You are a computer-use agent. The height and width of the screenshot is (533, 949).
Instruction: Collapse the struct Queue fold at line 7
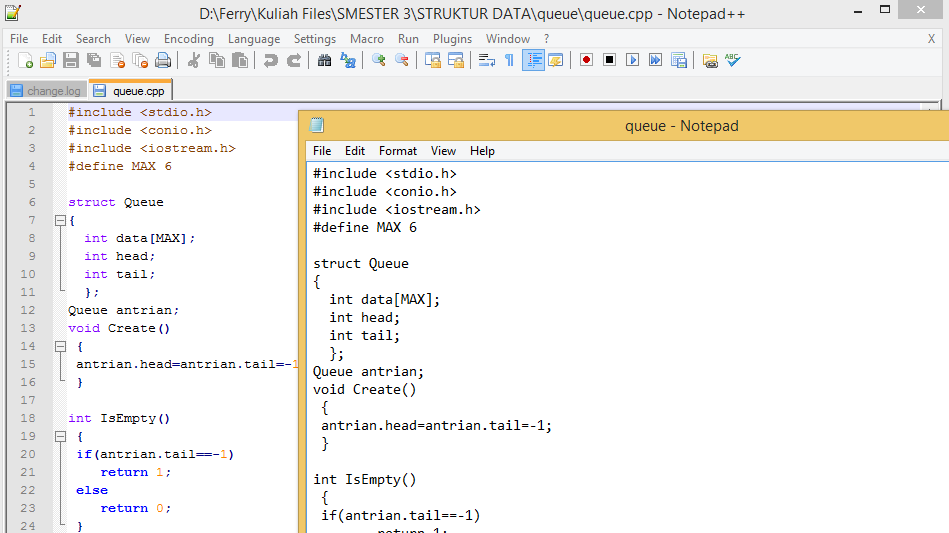point(61,221)
